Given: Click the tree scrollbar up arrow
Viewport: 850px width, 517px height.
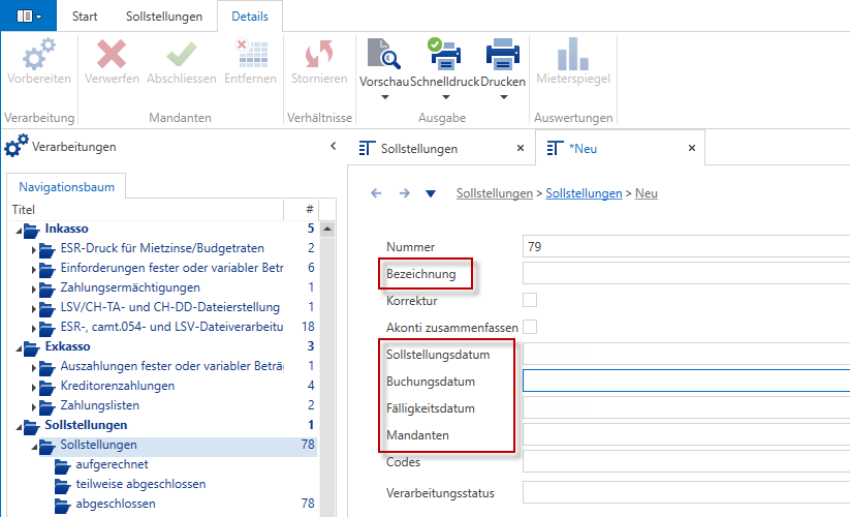Looking at the screenshot, I should pos(327,229).
